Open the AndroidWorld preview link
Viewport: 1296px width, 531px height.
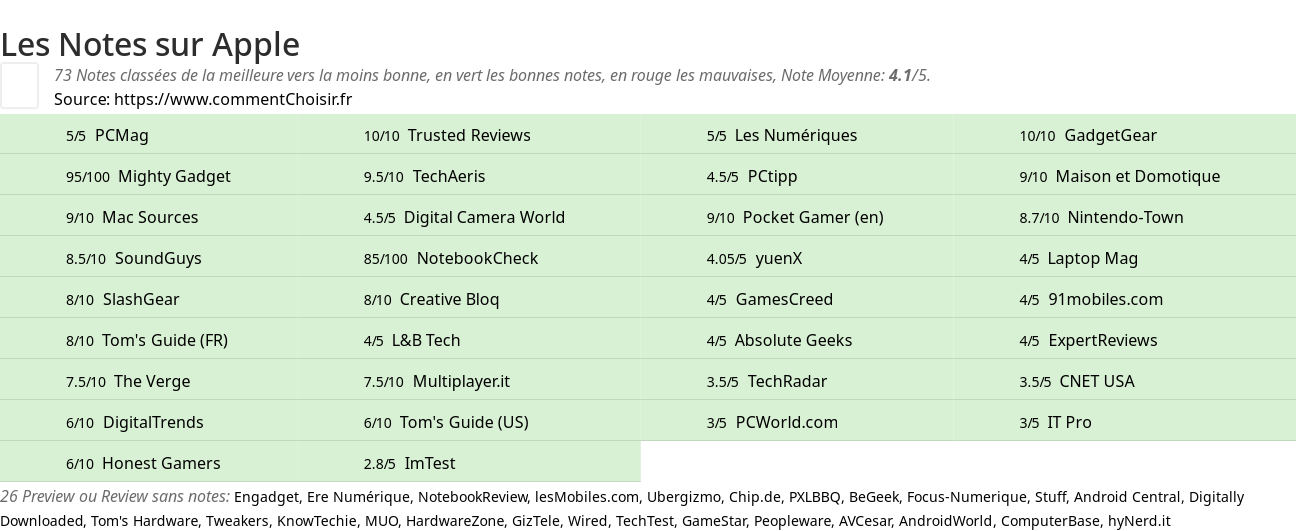946,521
